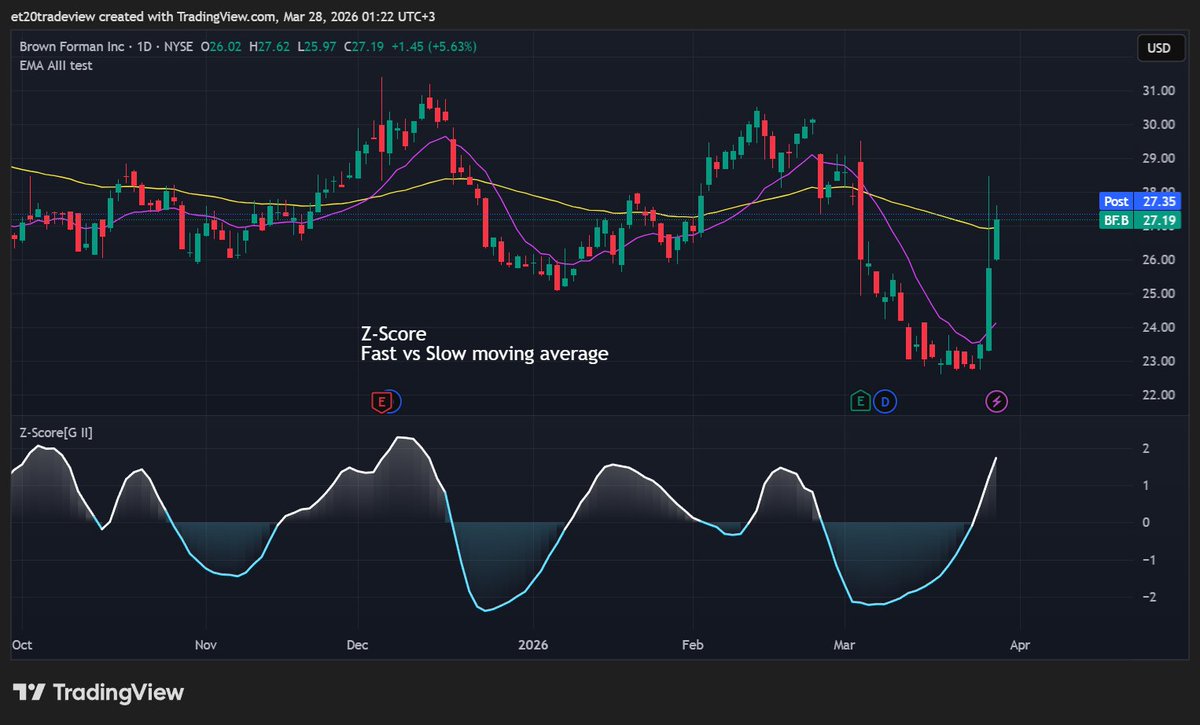The height and width of the screenshot is (725, 1200).
Task: Click the Oct label on time axis
Action: point(22,646)
